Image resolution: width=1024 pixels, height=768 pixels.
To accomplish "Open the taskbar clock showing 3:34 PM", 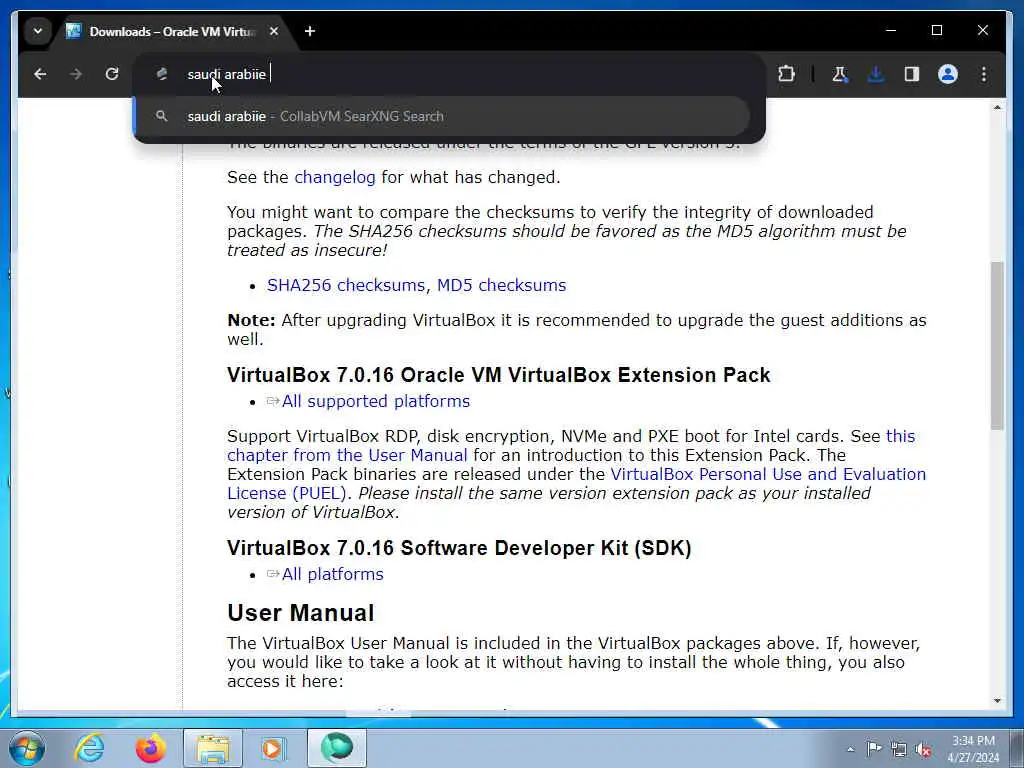I will point(973,749).
